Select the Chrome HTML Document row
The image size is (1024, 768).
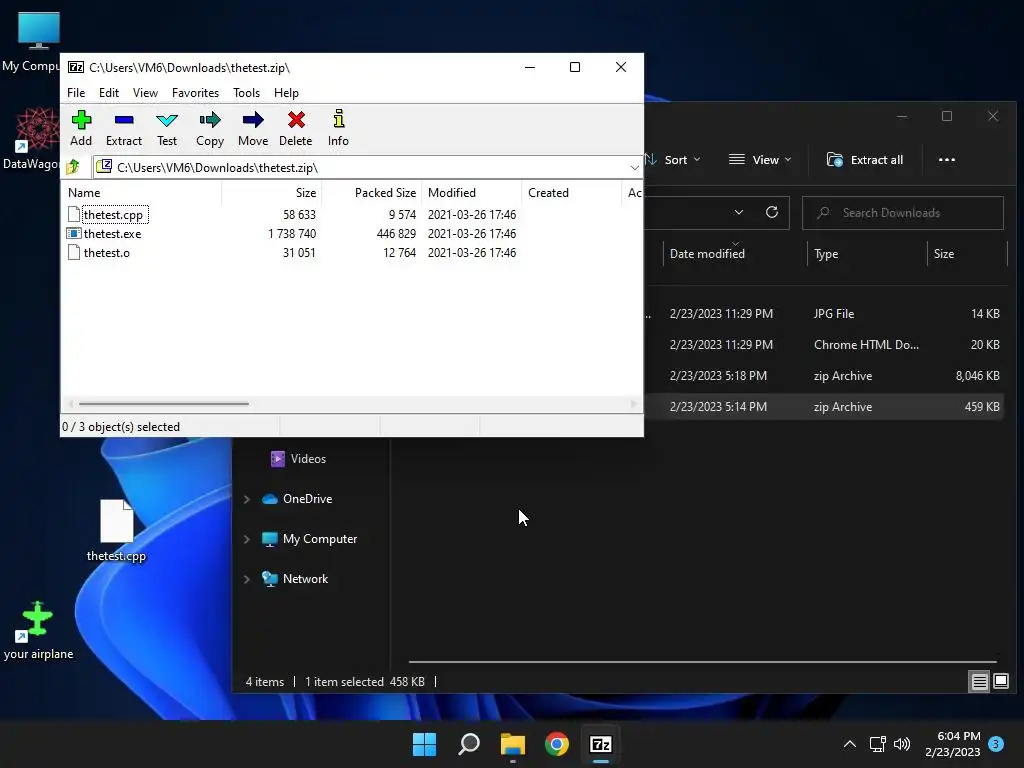click(824, 345)
